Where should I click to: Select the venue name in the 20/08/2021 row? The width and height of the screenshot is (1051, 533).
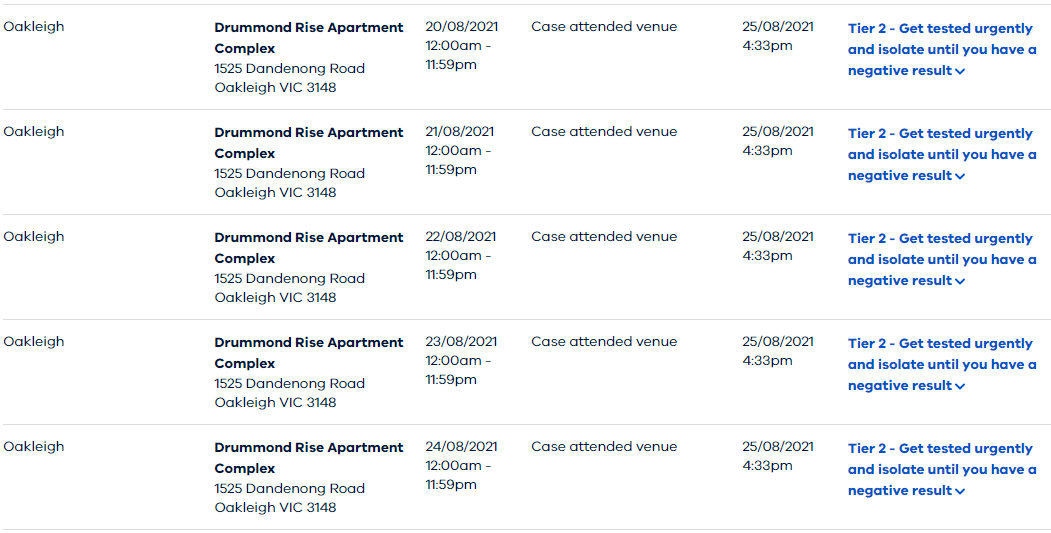308,37
